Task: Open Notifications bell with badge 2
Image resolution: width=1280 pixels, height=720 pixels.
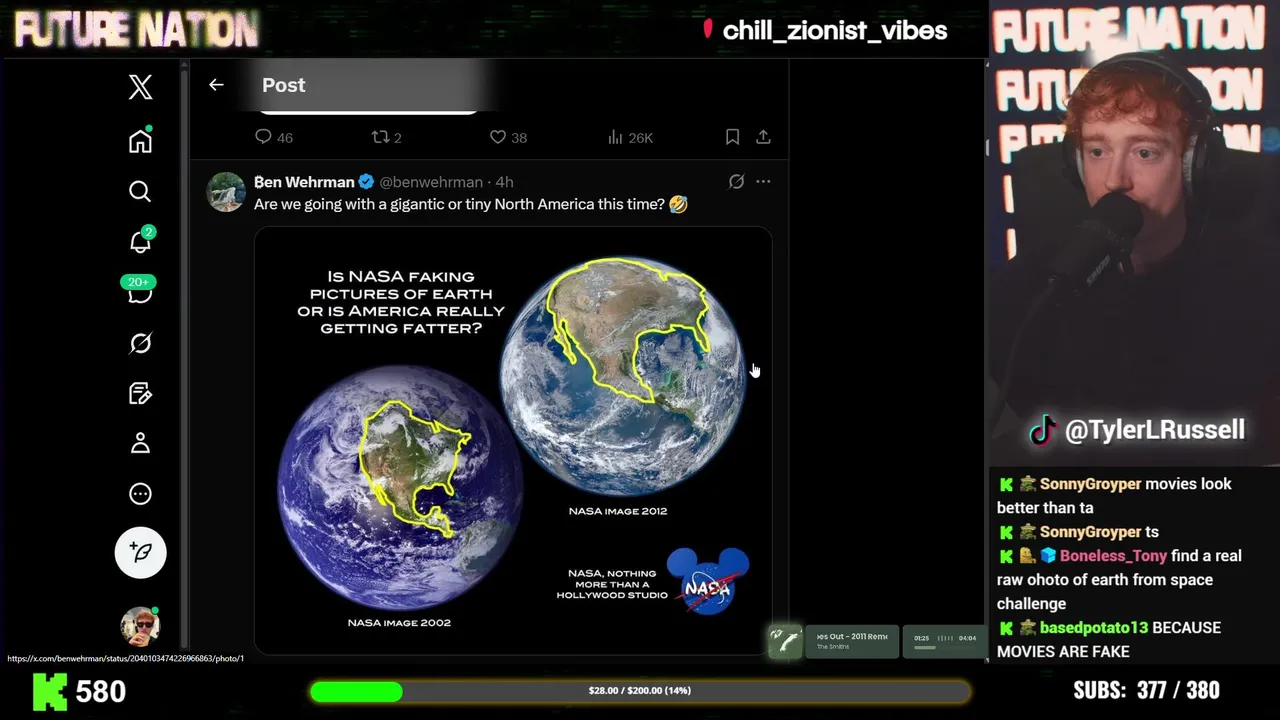Action: coord(141,241)
